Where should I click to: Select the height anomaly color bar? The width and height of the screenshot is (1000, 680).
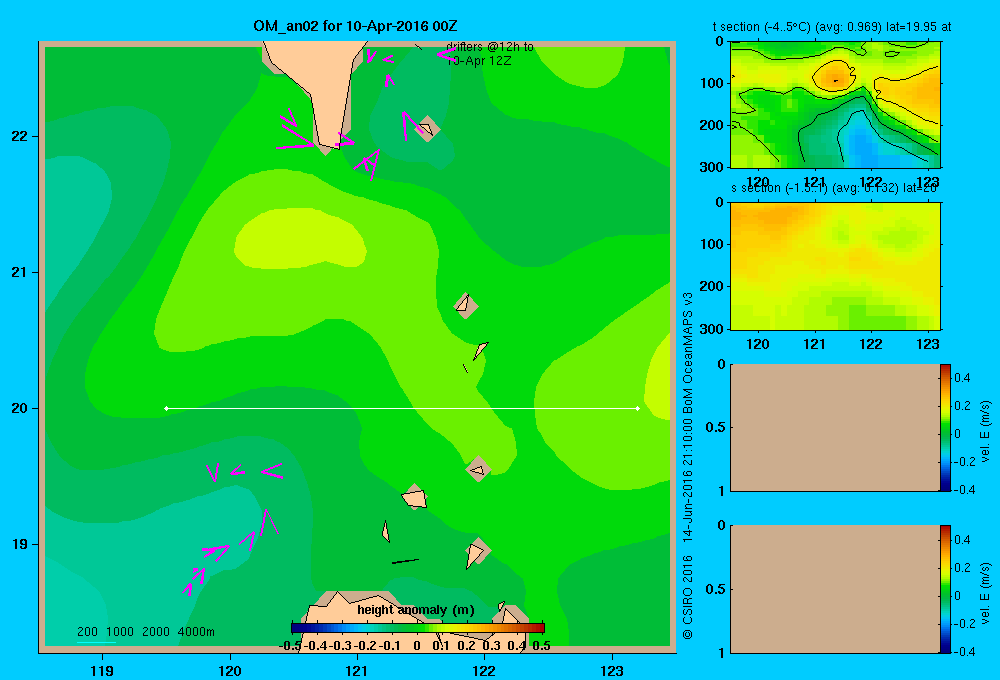tap(418, 628)
